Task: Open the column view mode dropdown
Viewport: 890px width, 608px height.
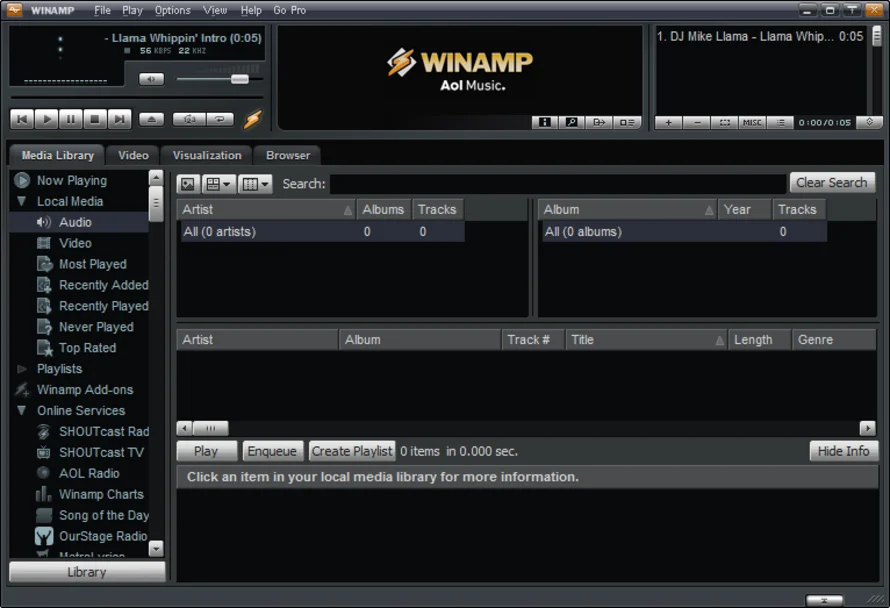Action: coord(256,184)
